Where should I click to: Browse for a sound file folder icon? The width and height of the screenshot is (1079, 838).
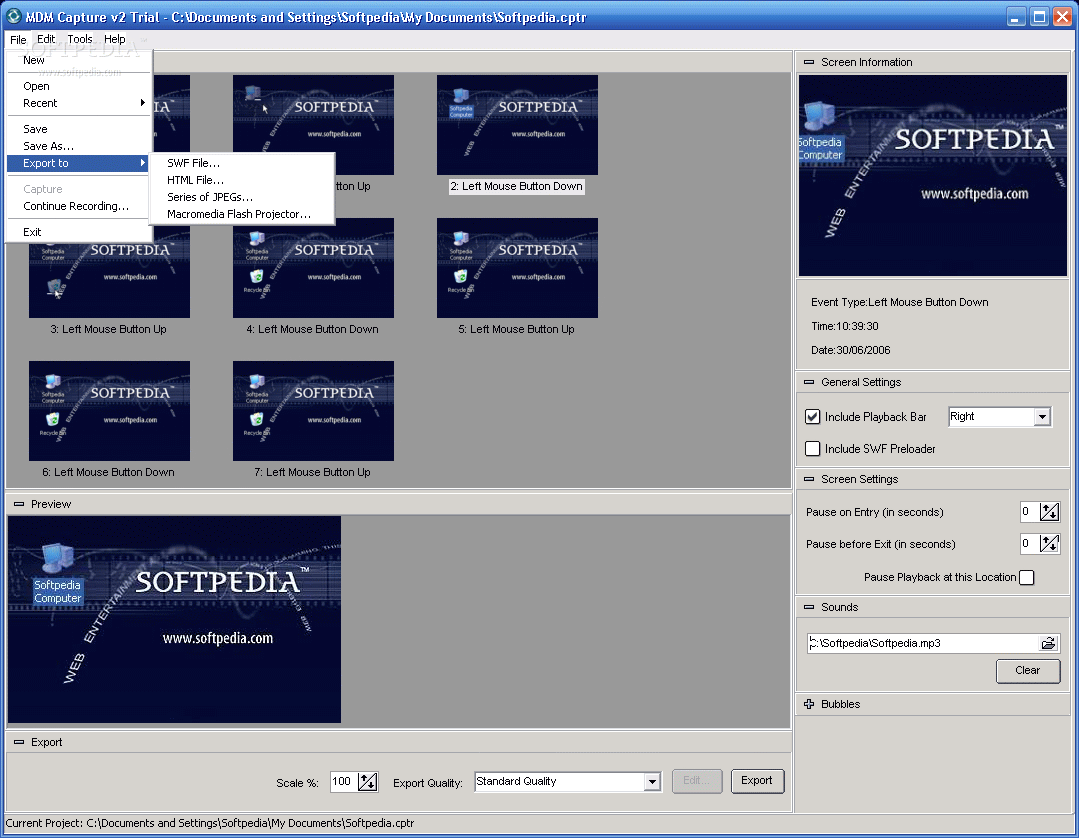pyautogui.click(x=1048, y=643)
